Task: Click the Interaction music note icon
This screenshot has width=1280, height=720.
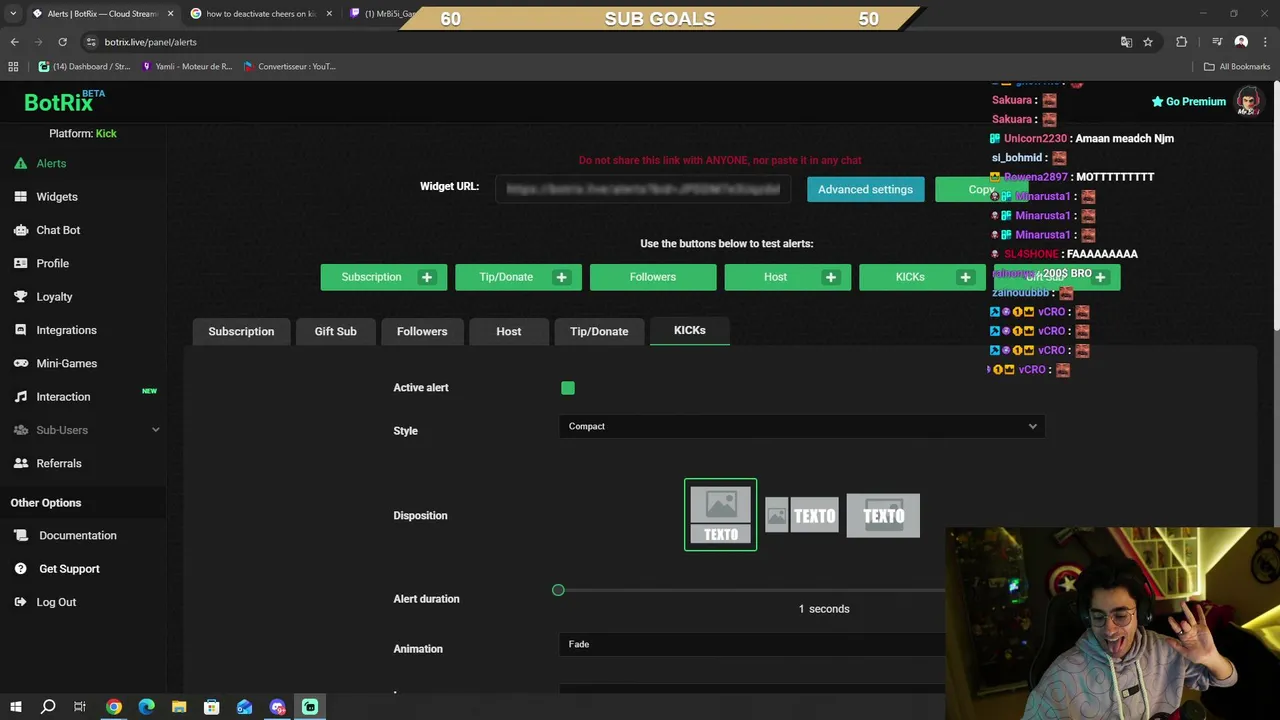Action: click(x=20, y=397)
